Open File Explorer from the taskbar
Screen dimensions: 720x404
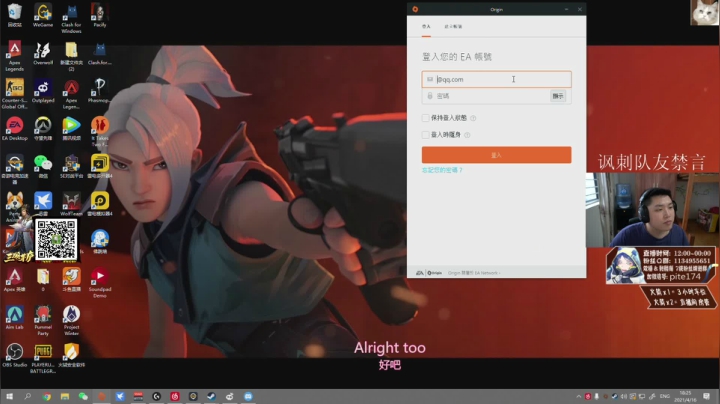(x=65, y=396)
